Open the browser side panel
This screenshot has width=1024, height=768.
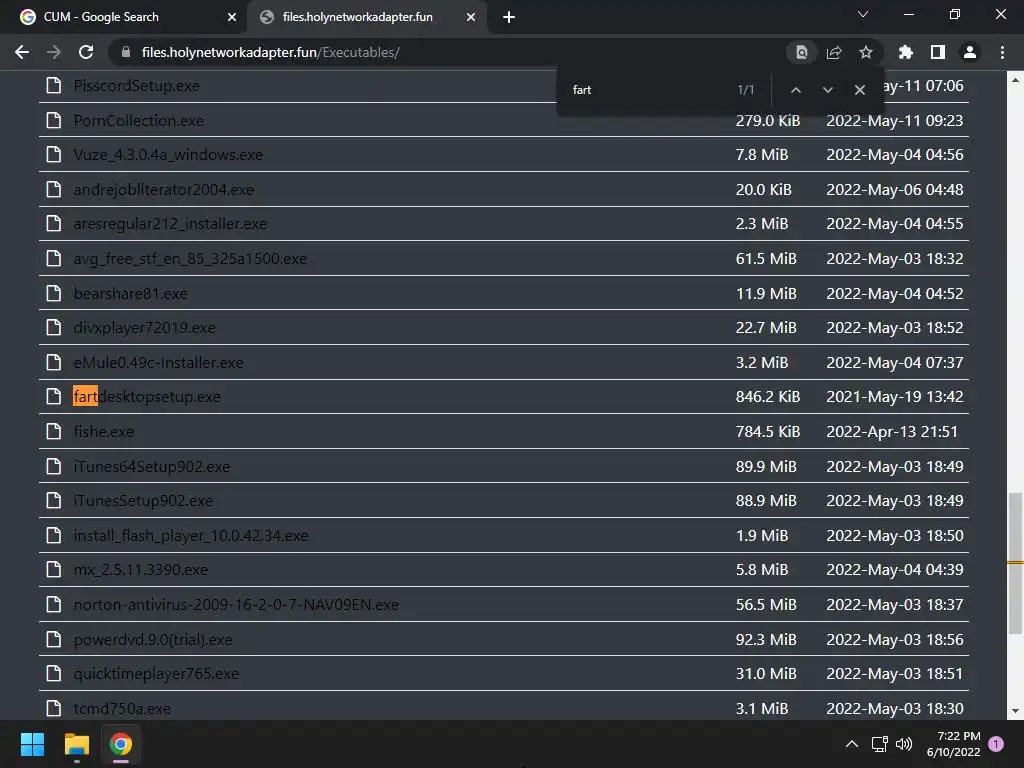[x=938, y=52]
